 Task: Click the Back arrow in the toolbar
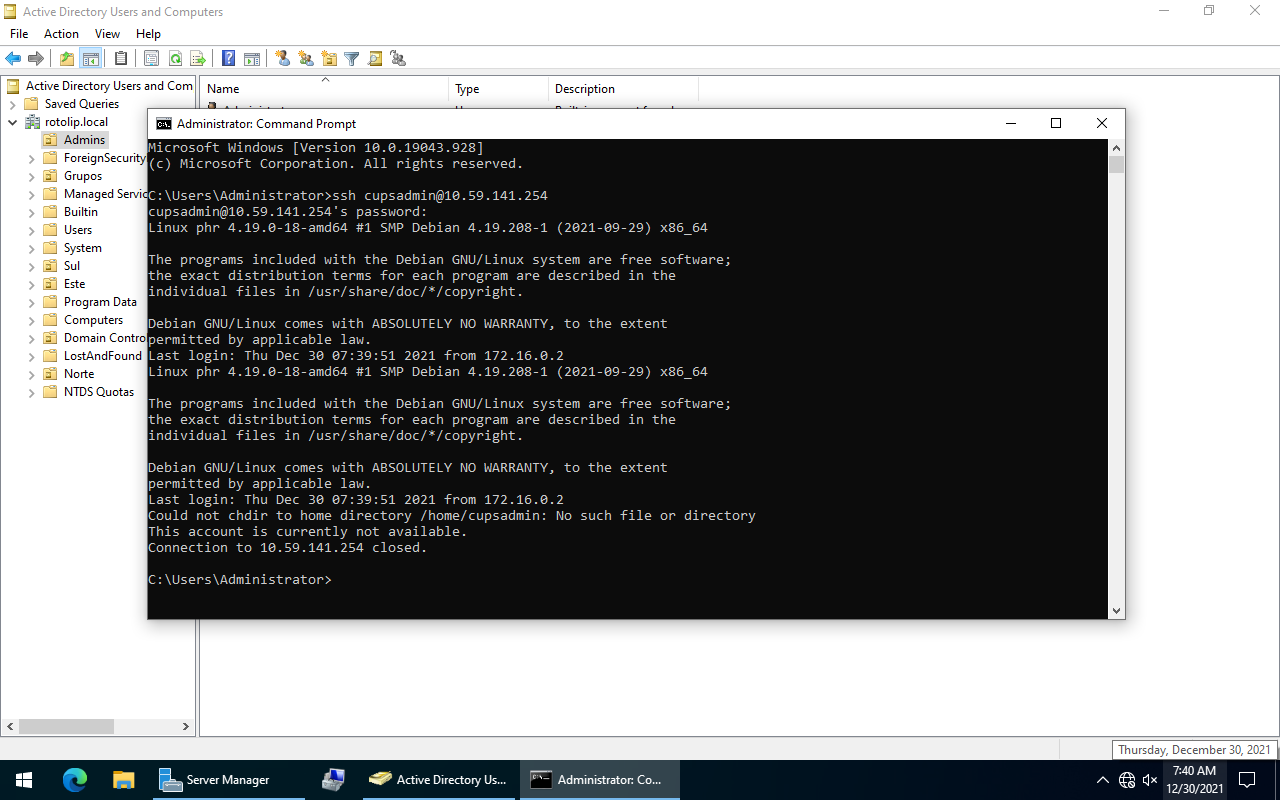13,59
